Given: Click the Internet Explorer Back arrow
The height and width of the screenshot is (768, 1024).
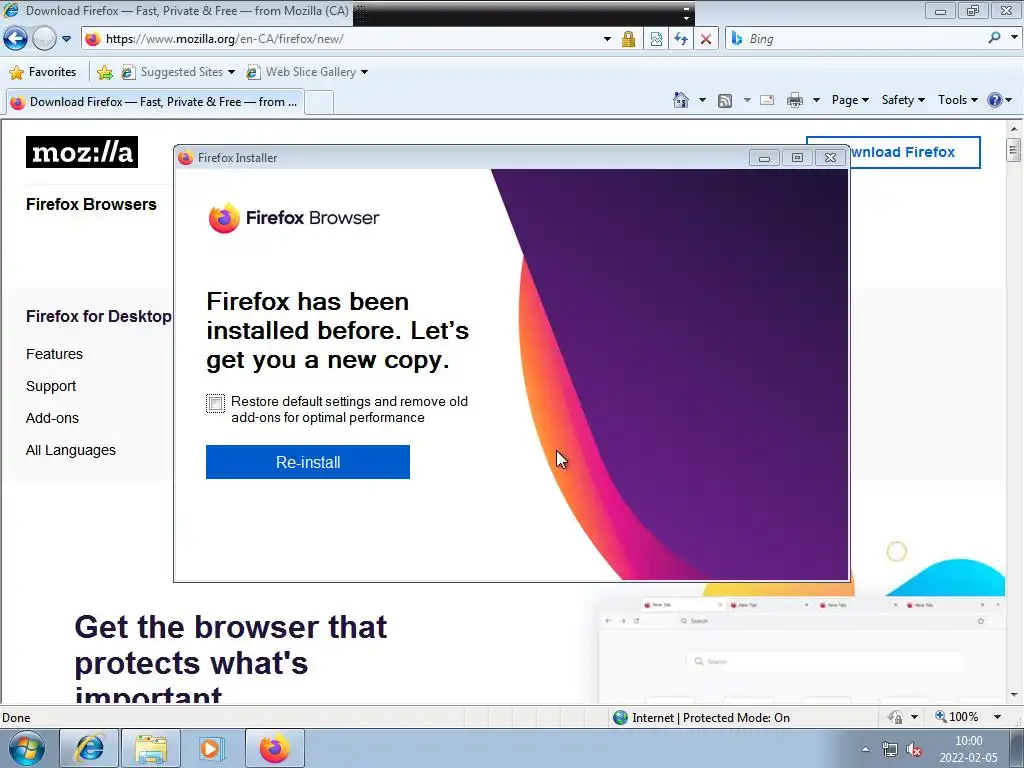Looking at the screenshot, I should [15, 39].
